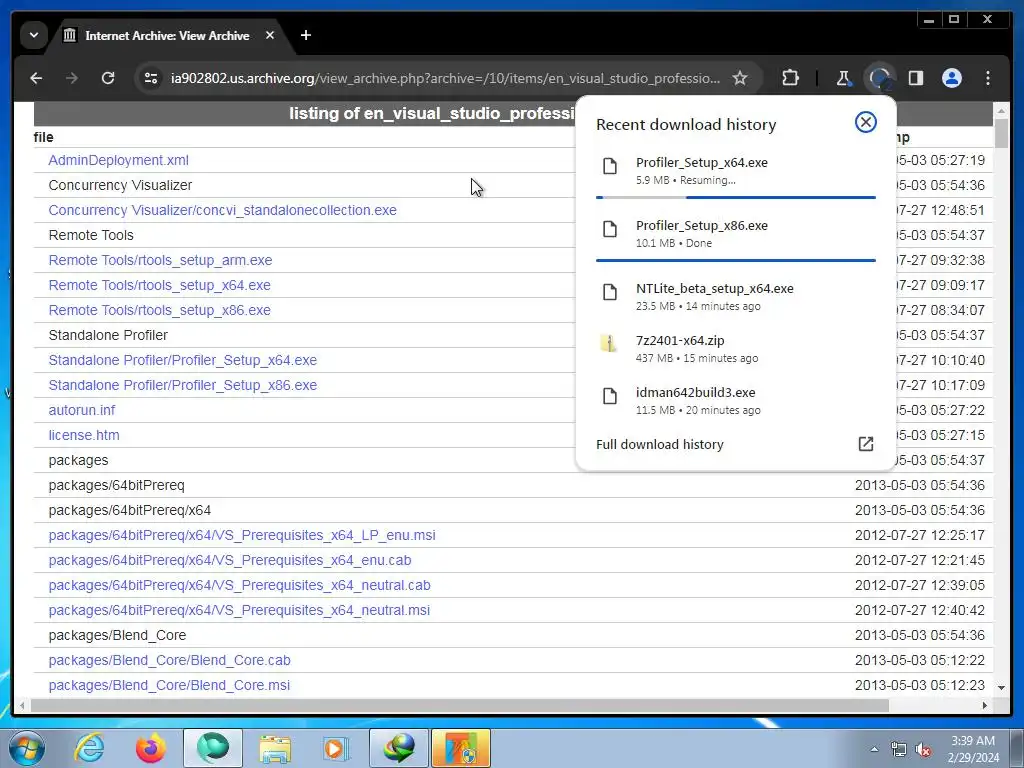Click file icon beside Profiler_Setup_x64.exe download
1024x768 pixels.
pos(609,166)
